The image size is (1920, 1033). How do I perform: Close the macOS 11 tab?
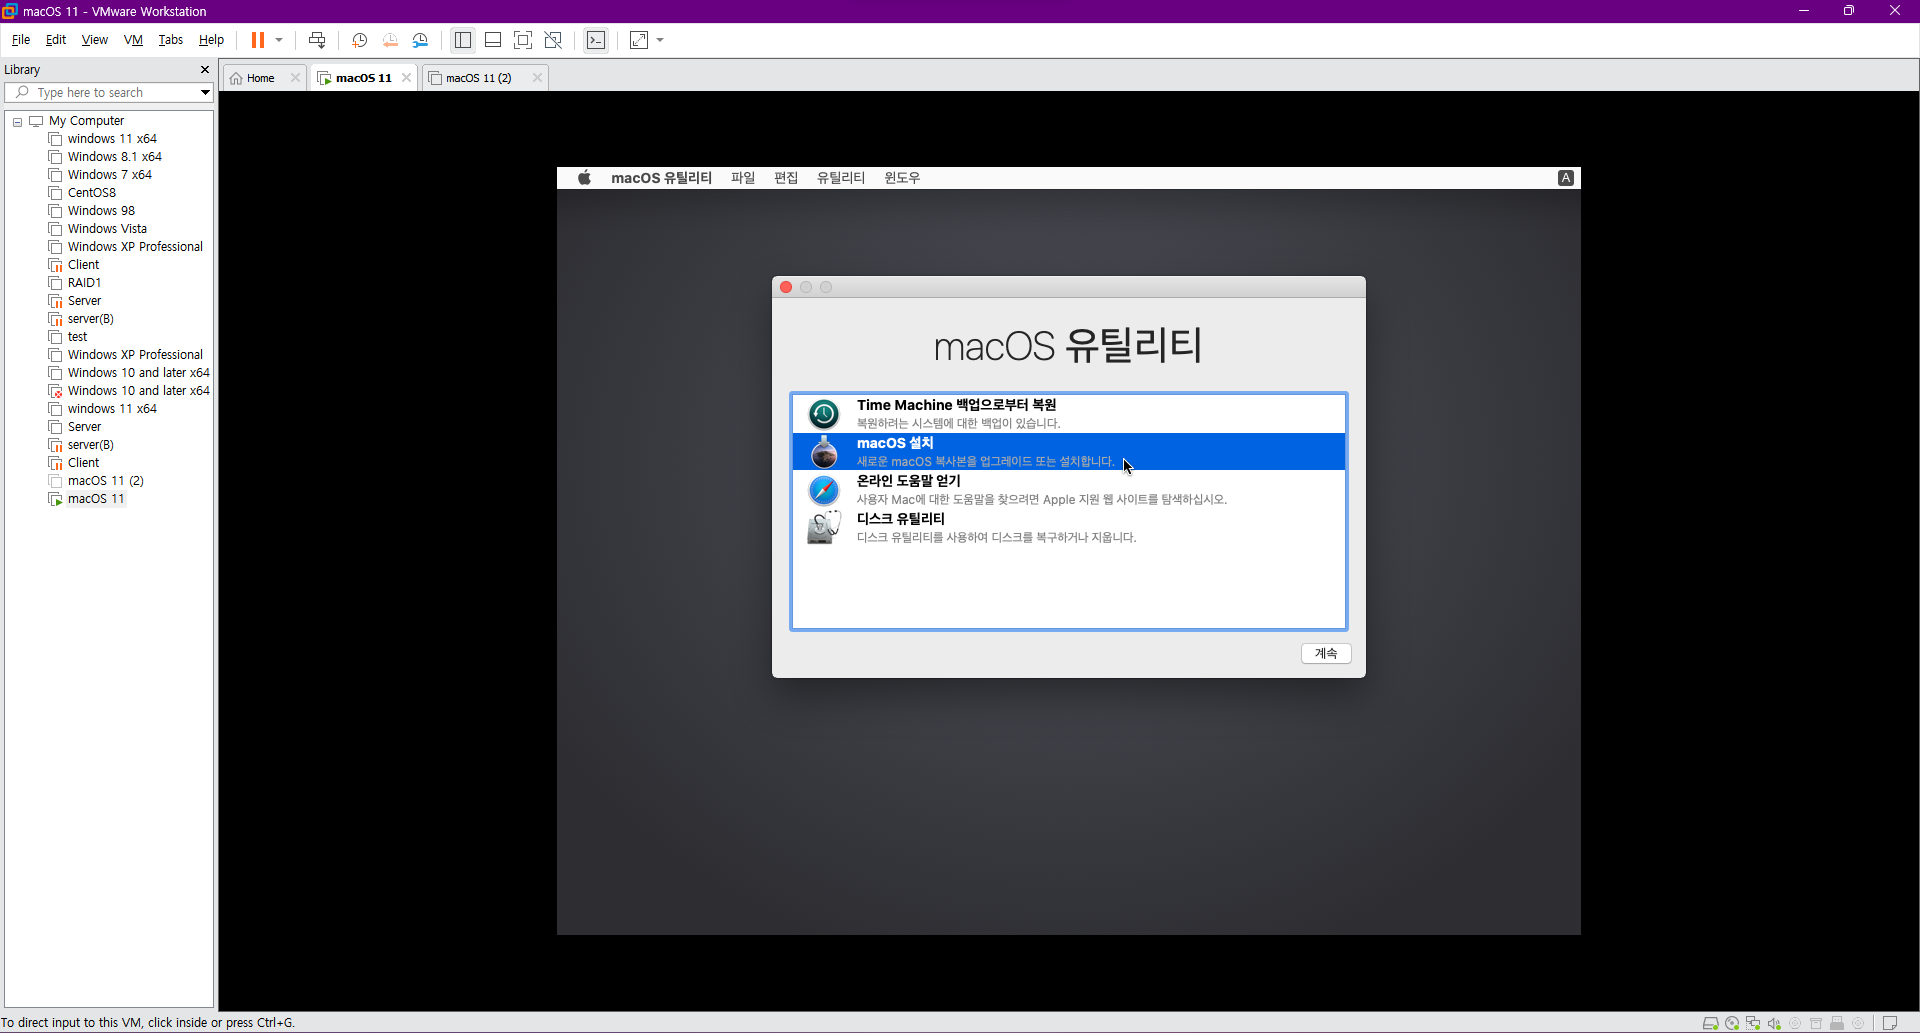point(406,78)
